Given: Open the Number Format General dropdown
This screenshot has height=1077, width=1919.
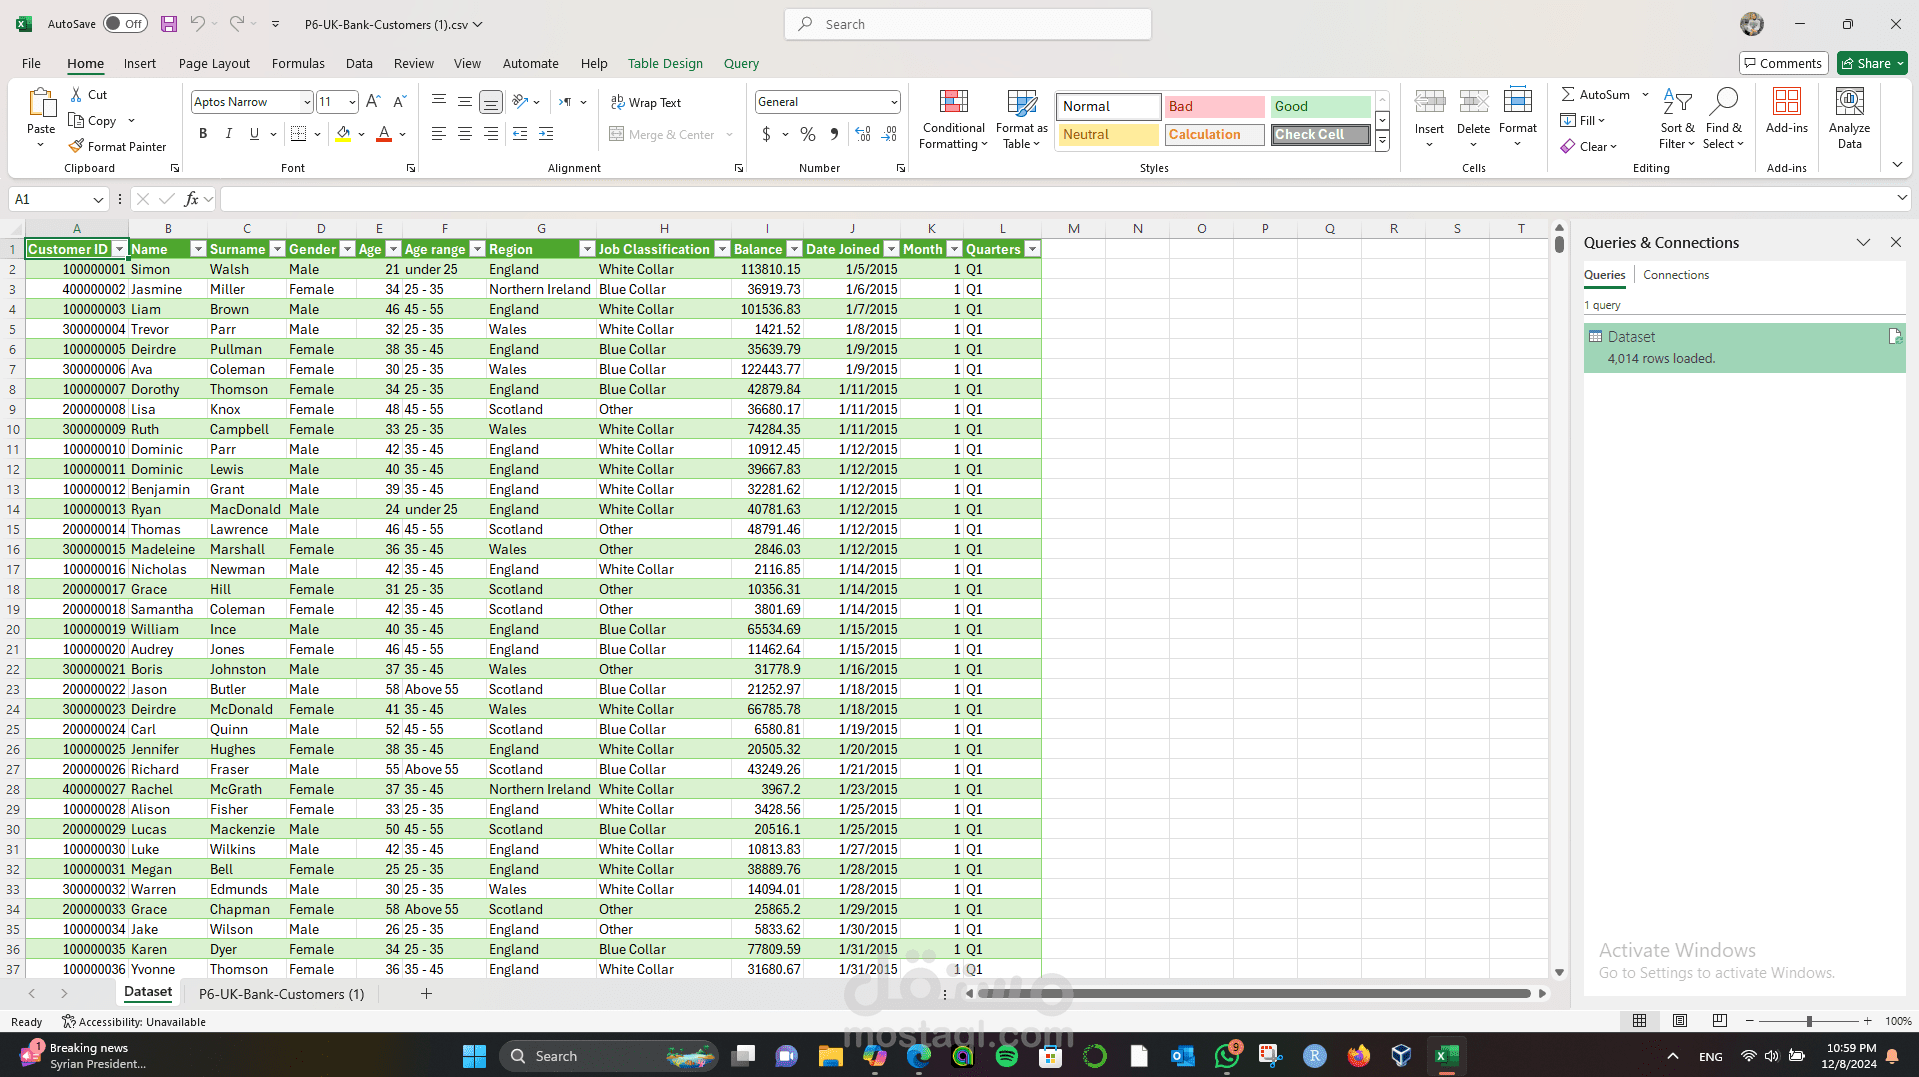Looking at the screenshot, I should tap(894, 102).
